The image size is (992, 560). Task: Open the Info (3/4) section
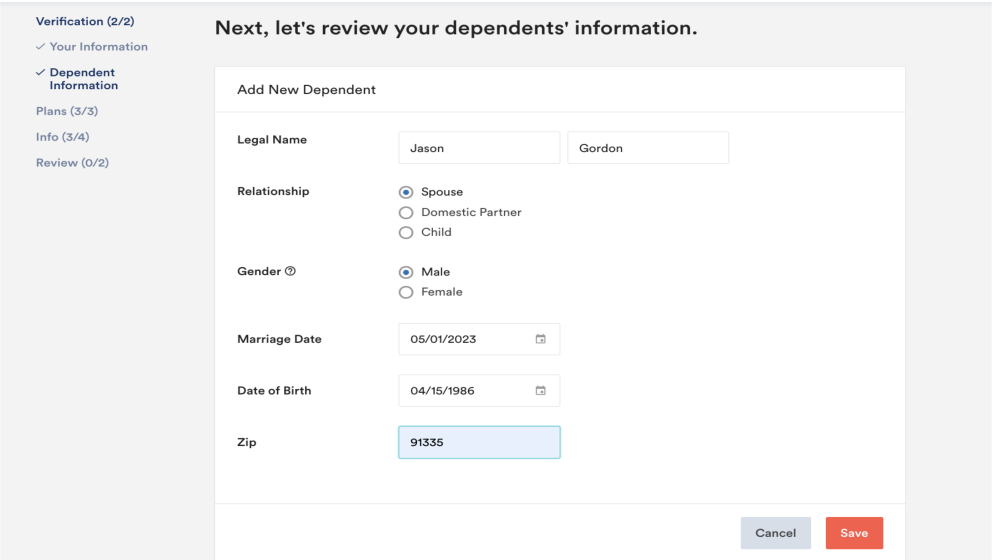[63, 137]
